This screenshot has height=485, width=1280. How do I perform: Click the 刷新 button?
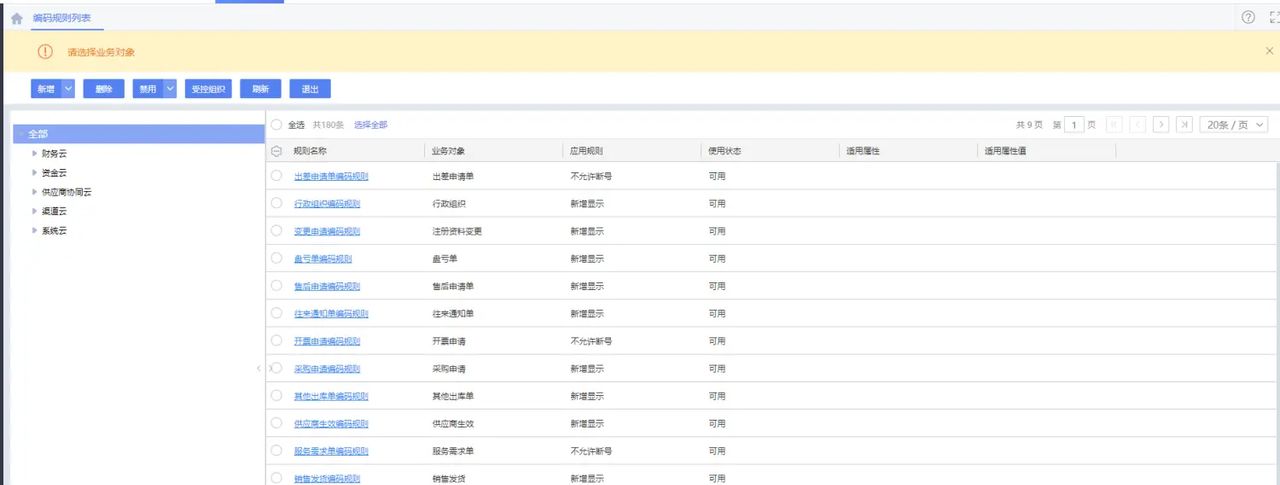pos(261,89)
